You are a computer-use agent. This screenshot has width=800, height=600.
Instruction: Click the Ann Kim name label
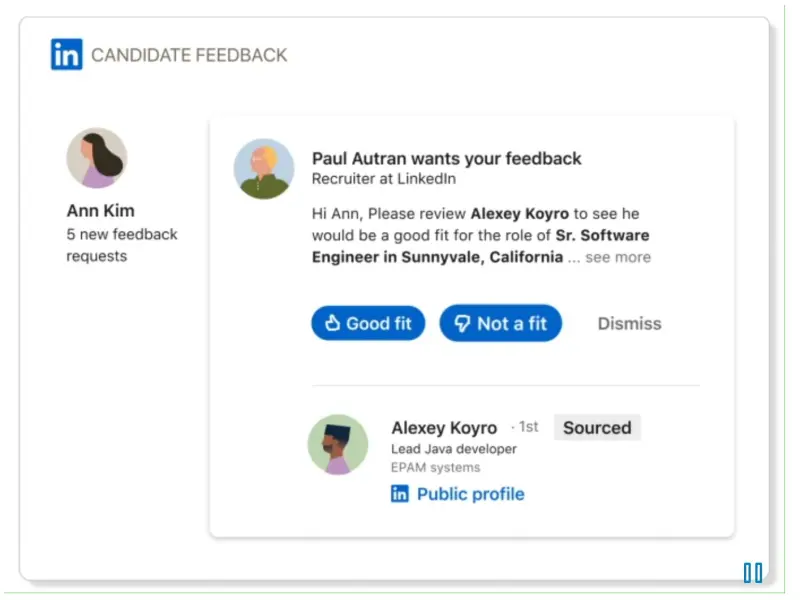(100, 211)
